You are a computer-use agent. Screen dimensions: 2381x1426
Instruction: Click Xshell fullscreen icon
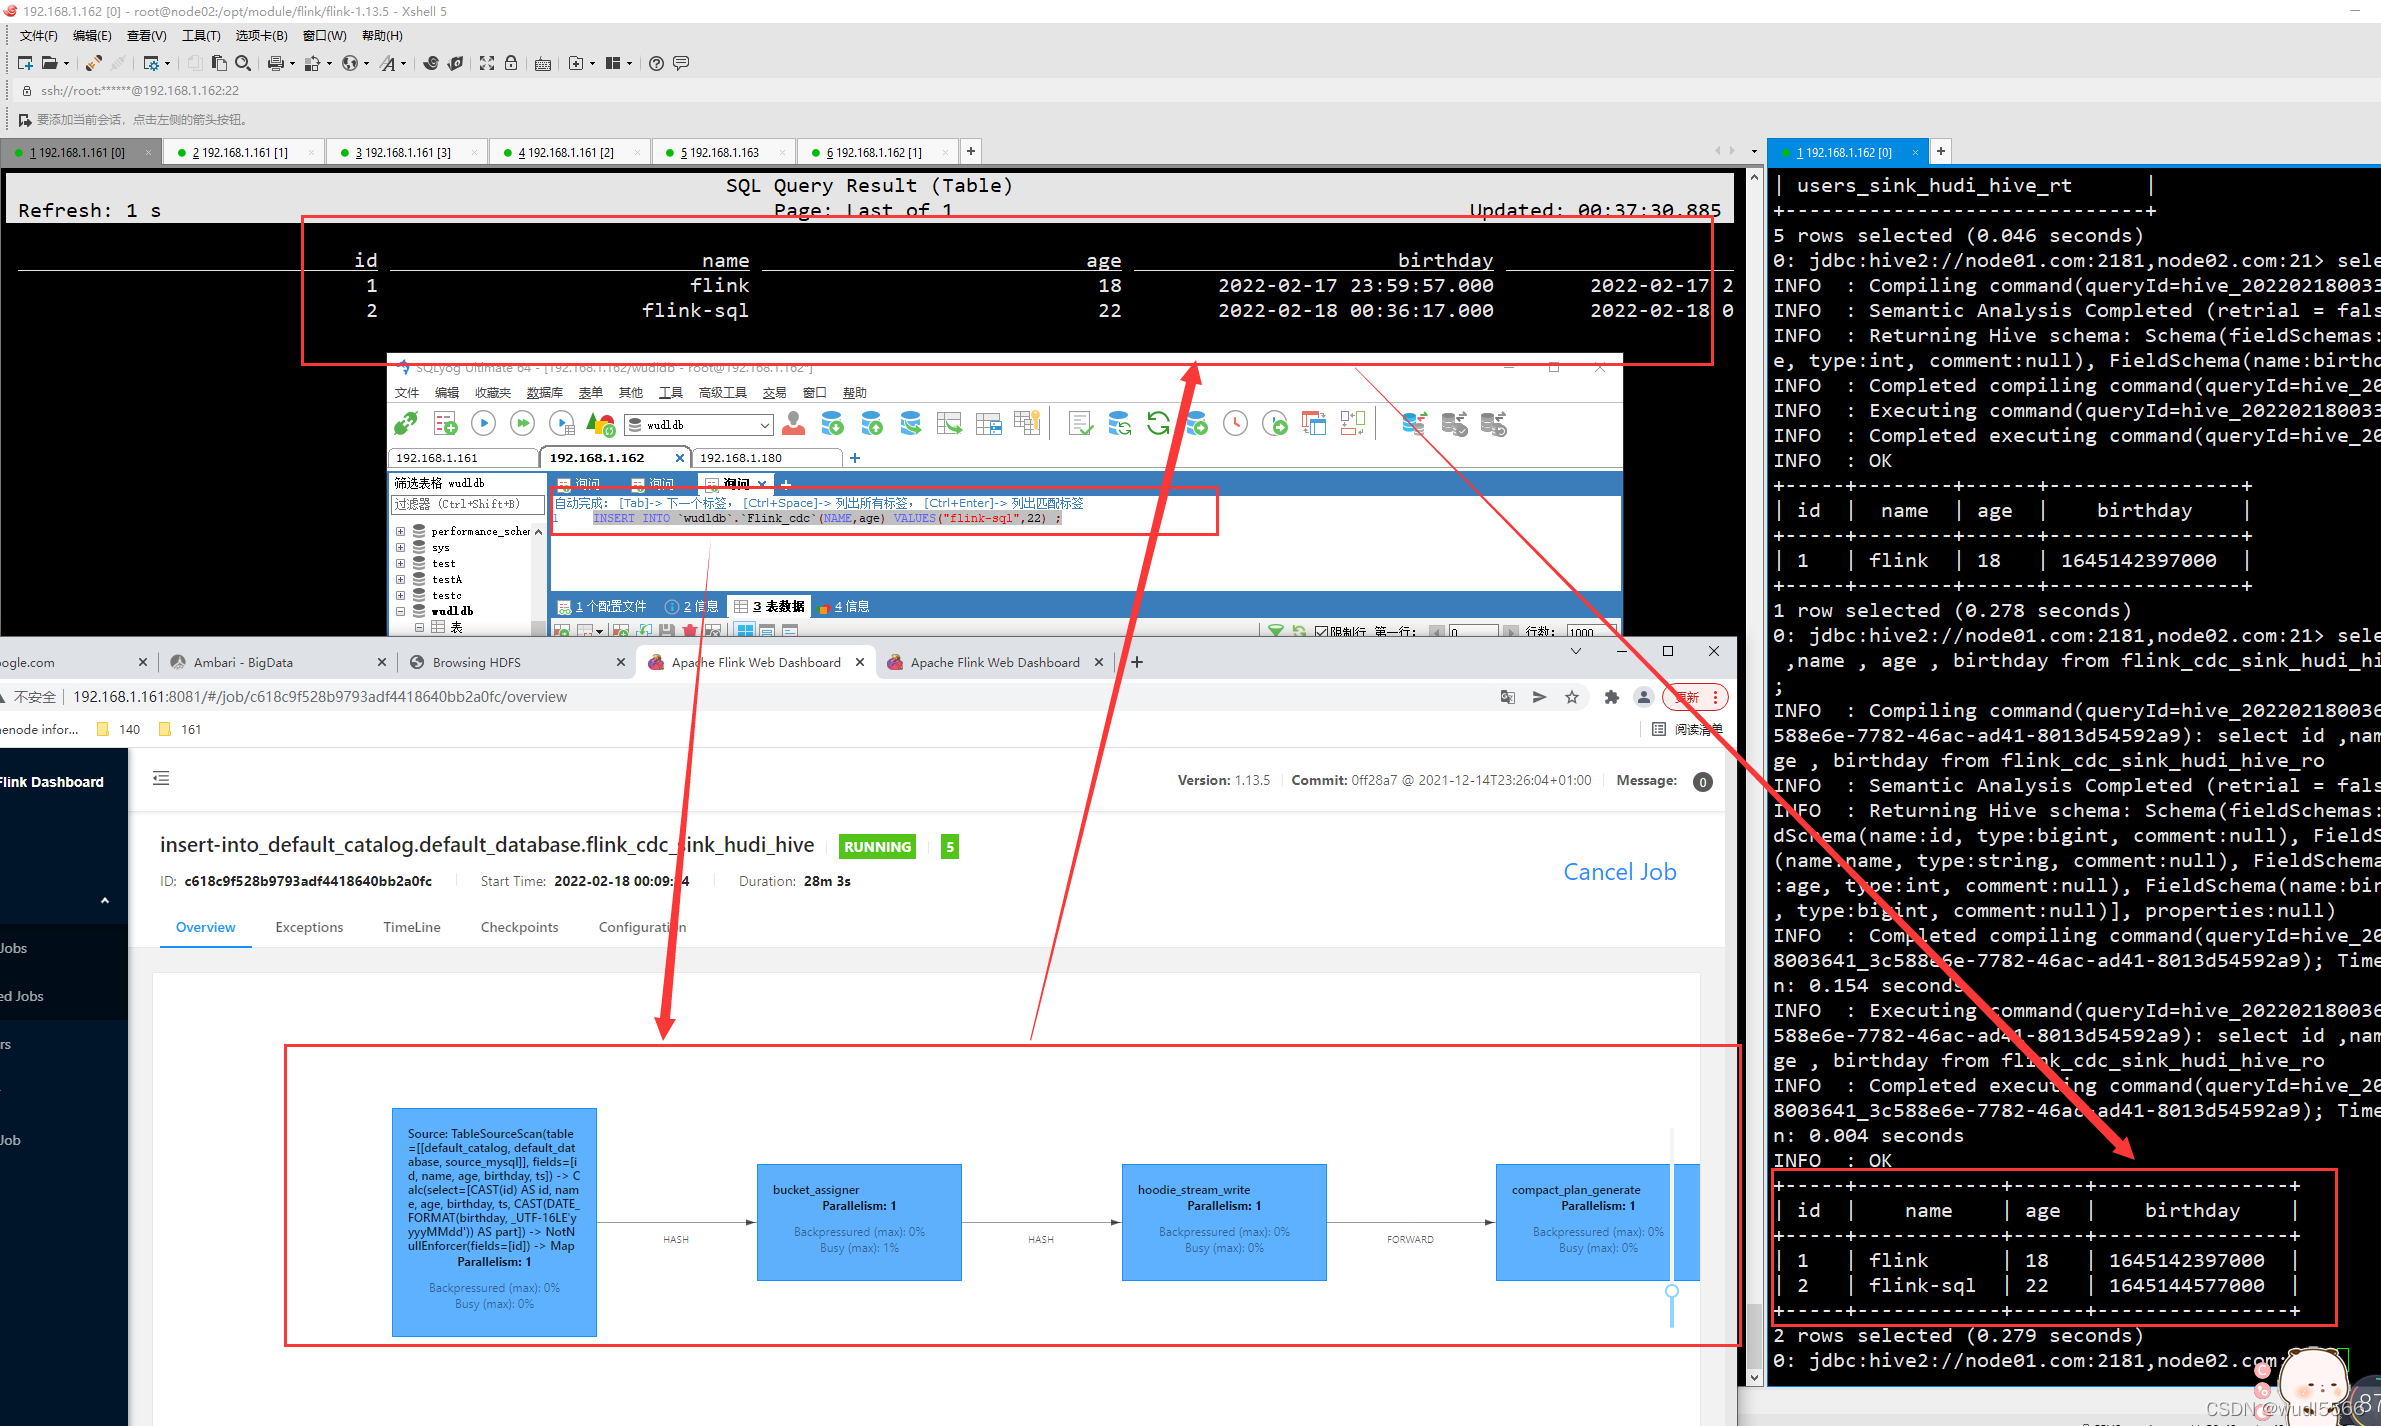(487, 63)
